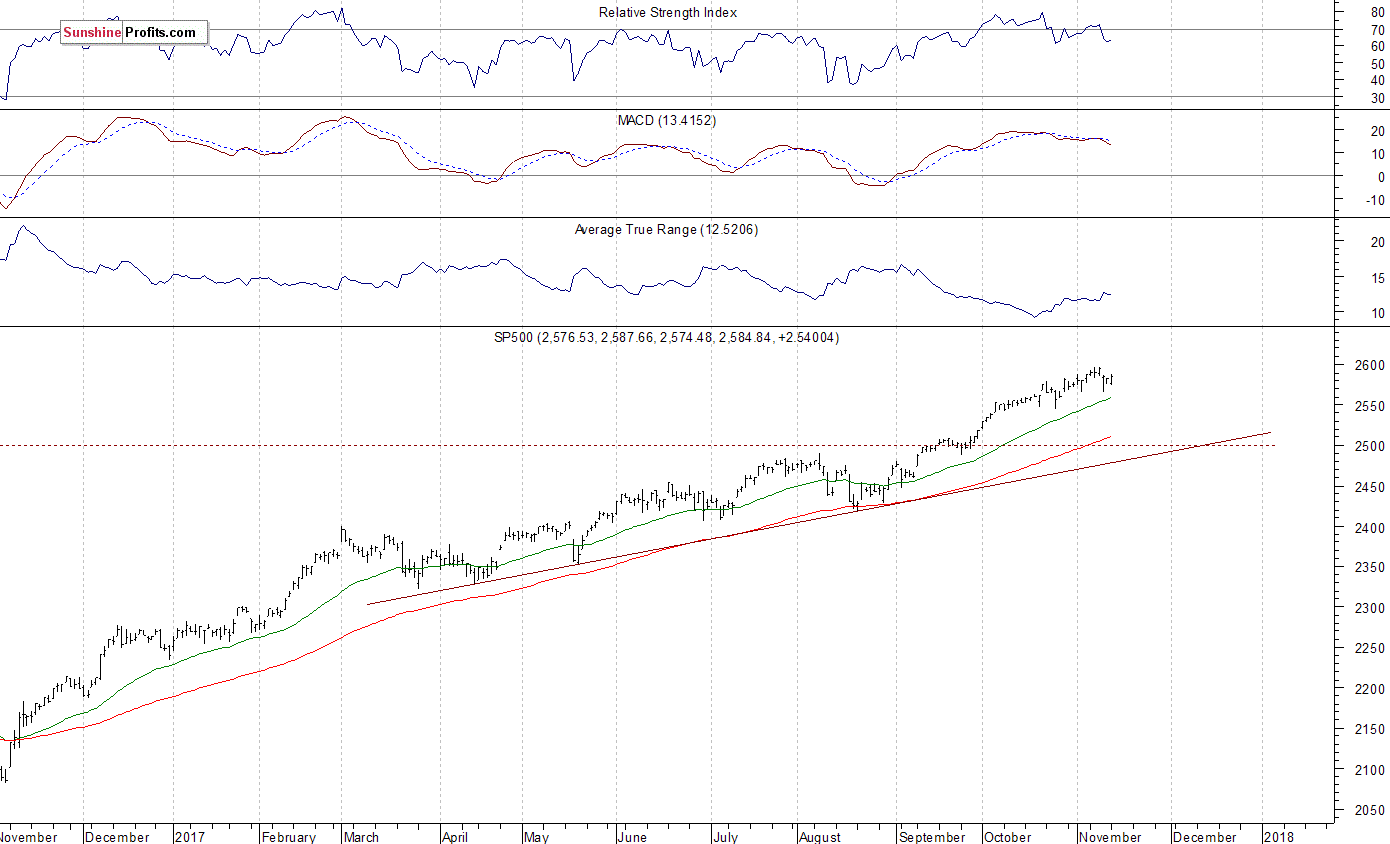Click the 2400 price axis value

click(x=1370, y=527)
